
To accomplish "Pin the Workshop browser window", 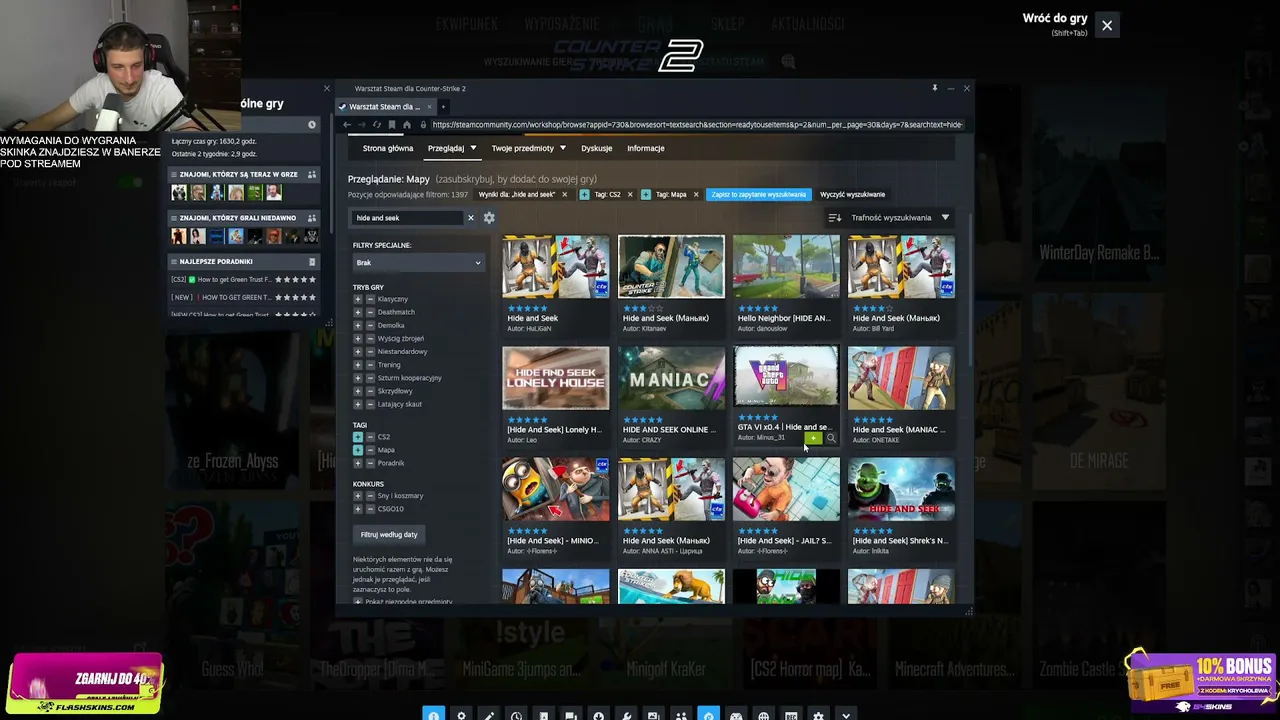I will tap(935, 88).
